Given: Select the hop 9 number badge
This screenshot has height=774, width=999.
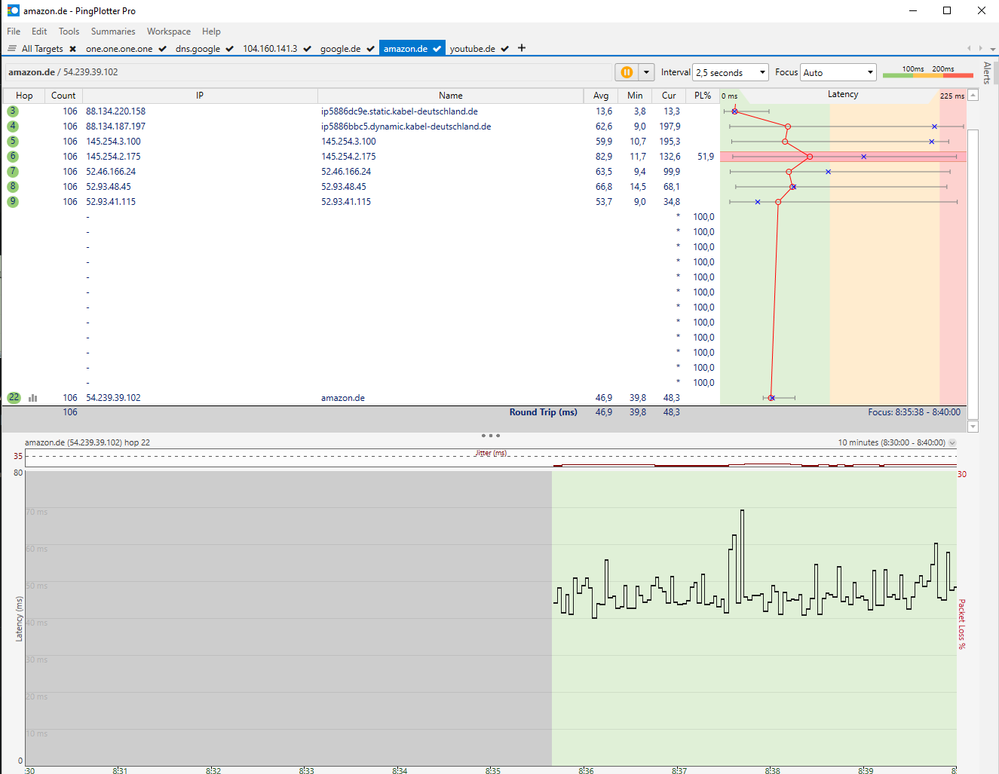Looking at the screenshot, I should 13,201.
